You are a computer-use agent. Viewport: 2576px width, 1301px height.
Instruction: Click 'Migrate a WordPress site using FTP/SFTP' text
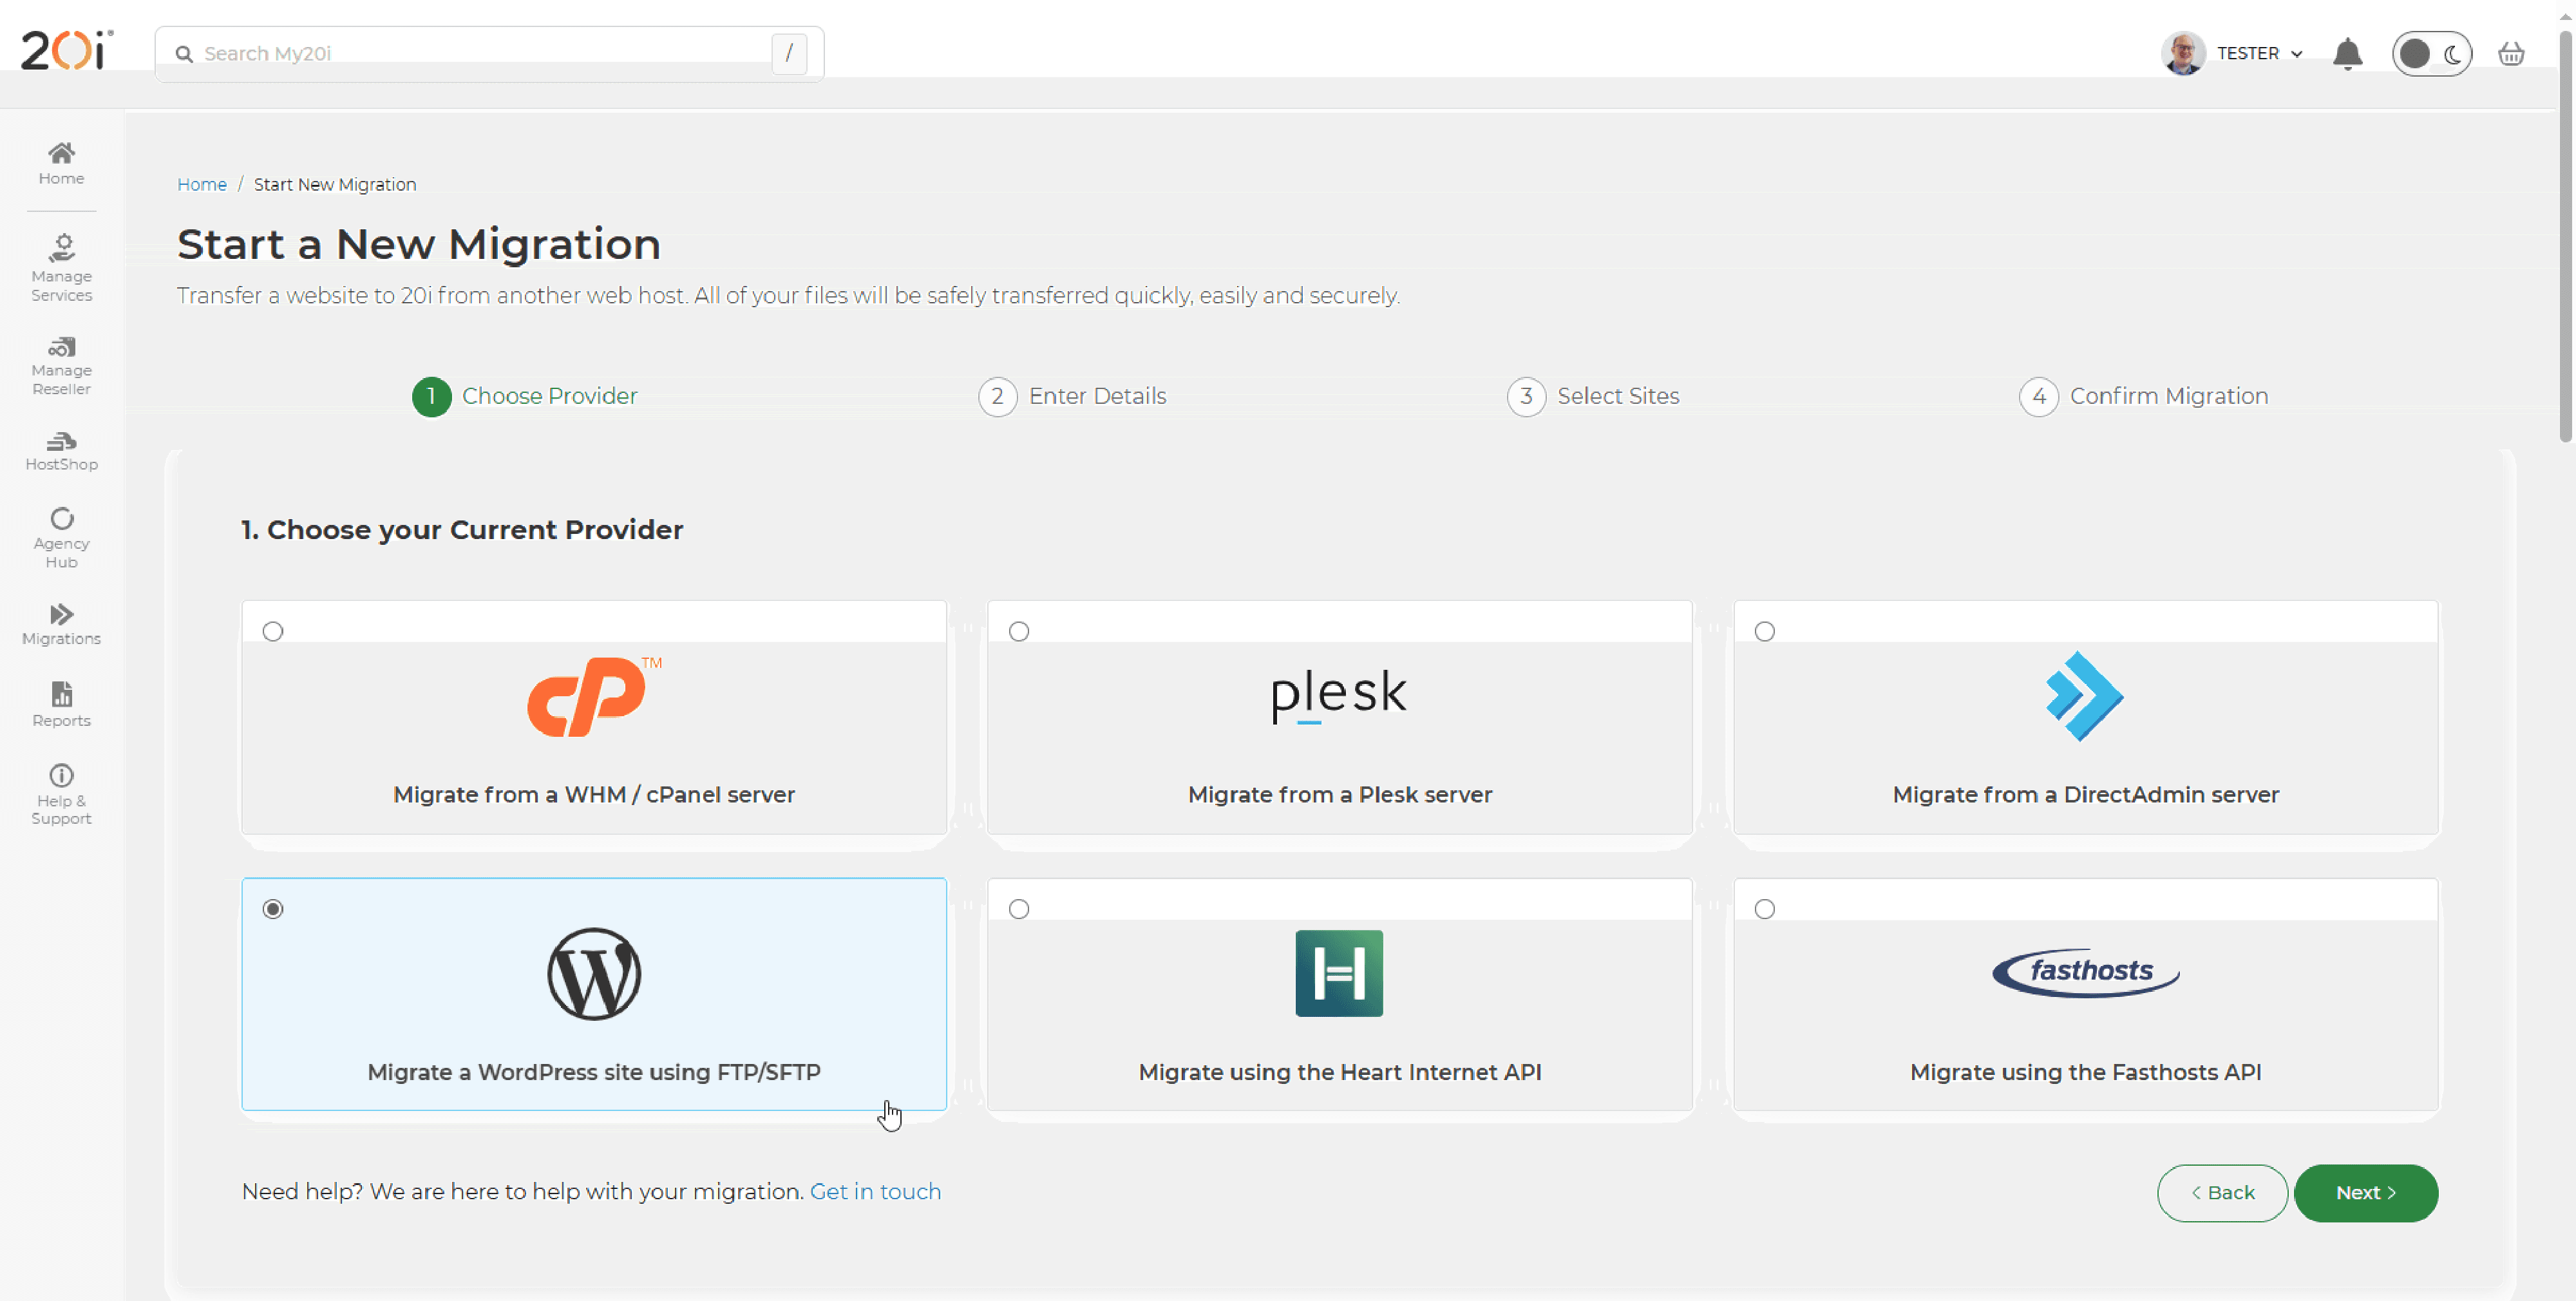click(x=594, y=1072)
